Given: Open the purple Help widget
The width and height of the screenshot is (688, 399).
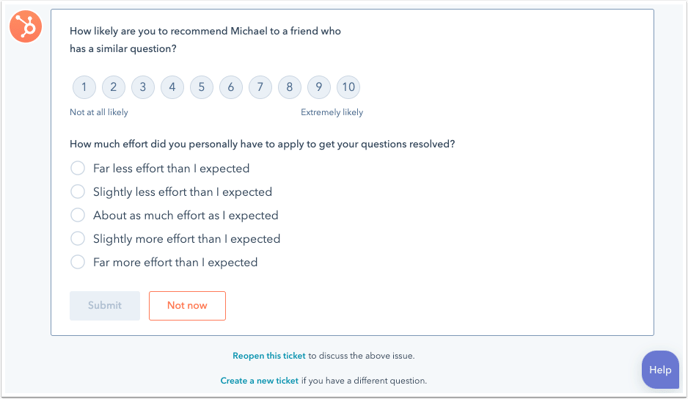Looking at the screenshot, I should 660,370.
